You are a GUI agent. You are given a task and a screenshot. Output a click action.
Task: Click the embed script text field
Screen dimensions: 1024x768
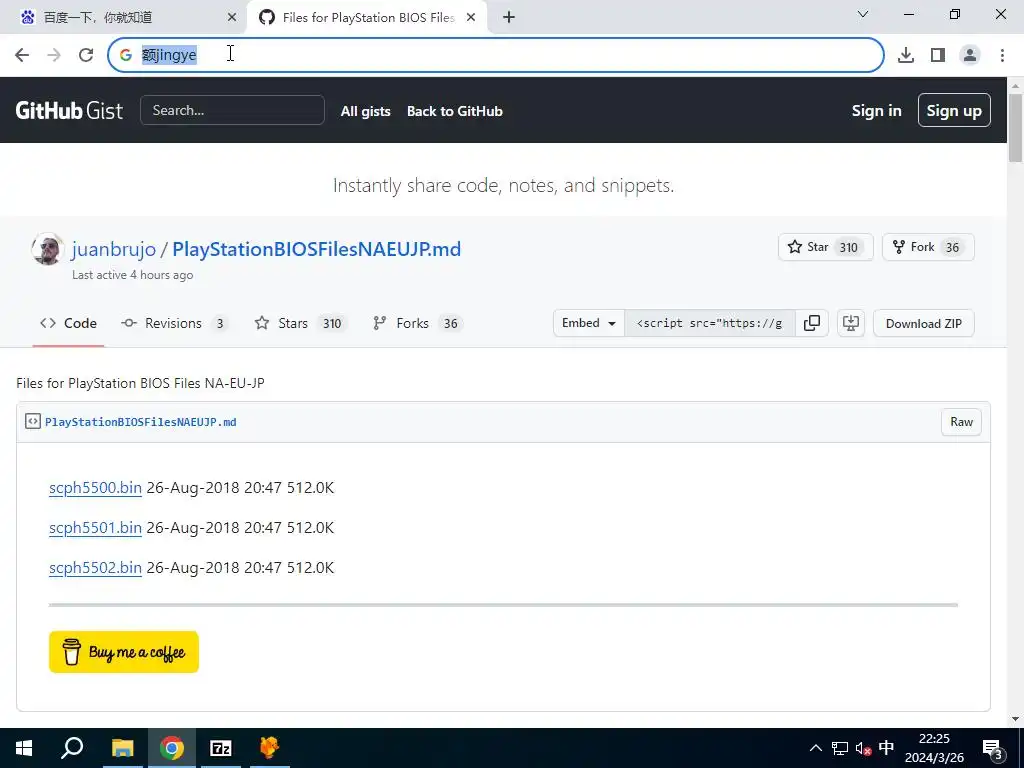(709, 323)
